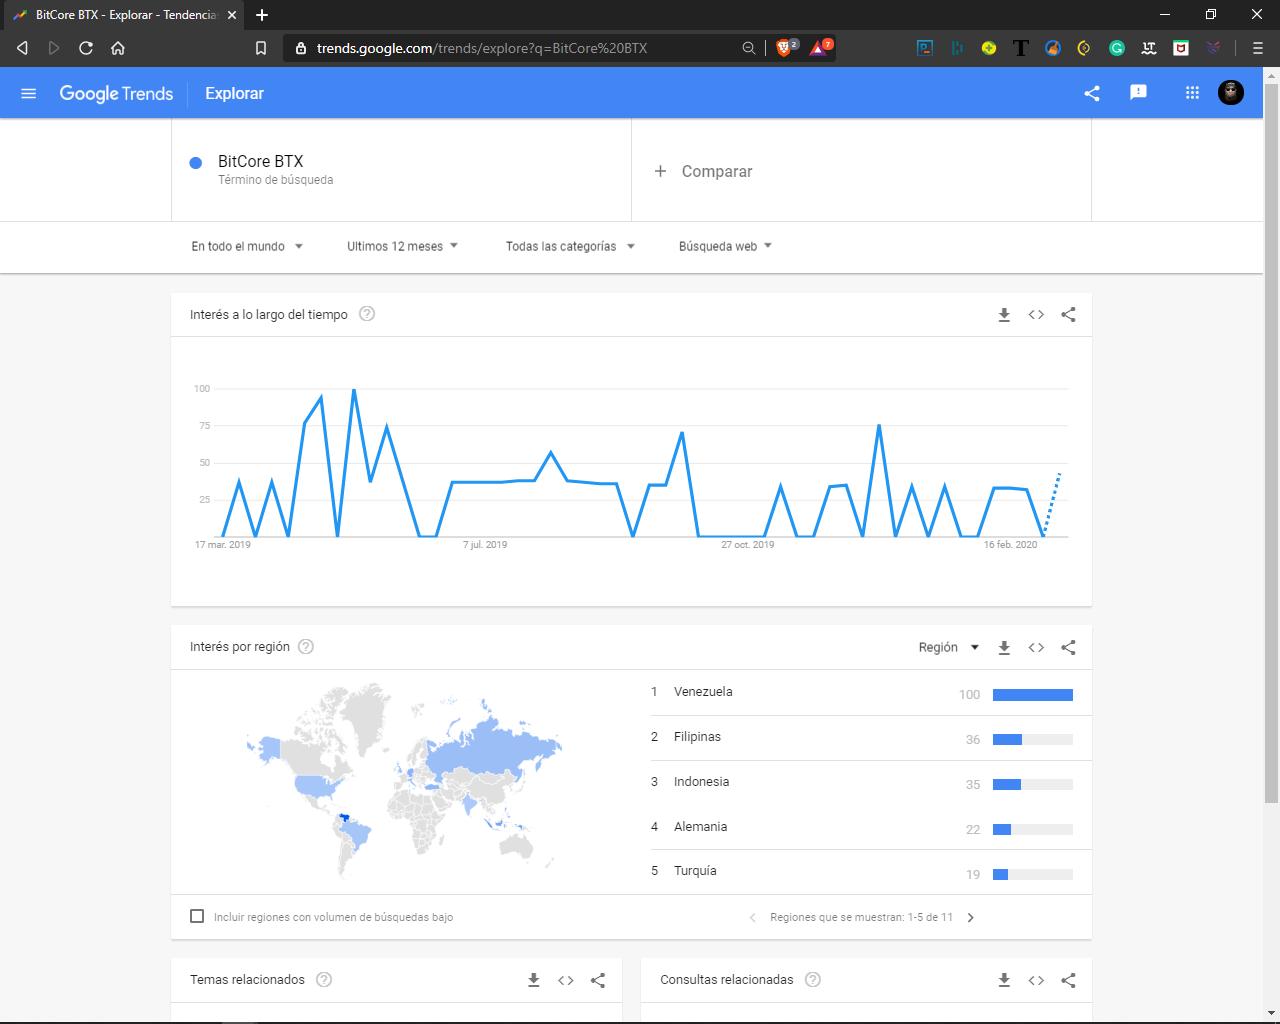Download CSV of interest over time chart
The width and height of the screenshot is (1280, 1024).
(1004, 315)
